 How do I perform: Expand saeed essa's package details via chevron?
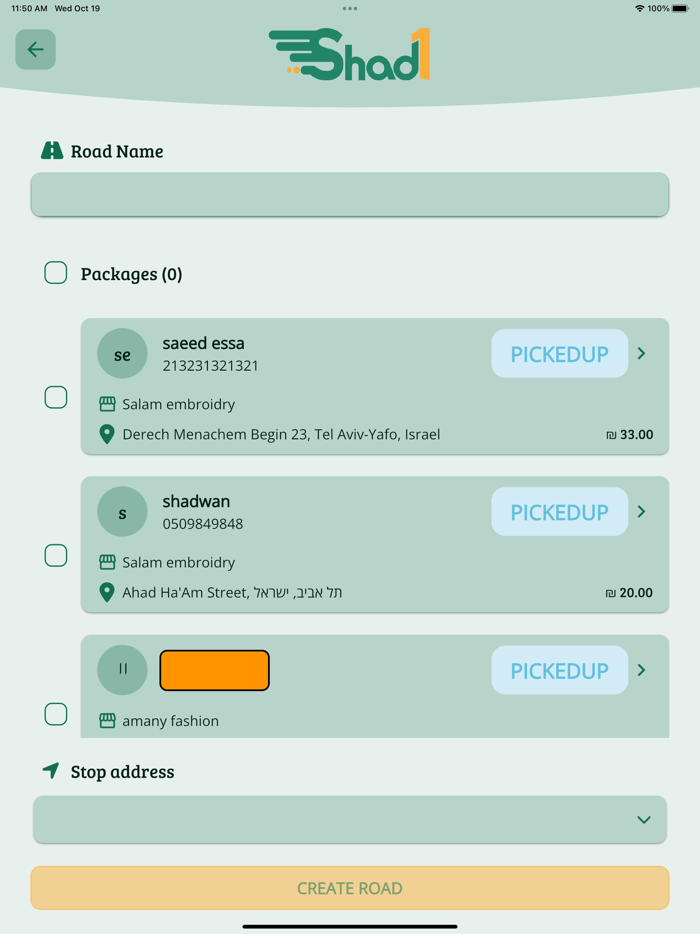point(641,354)
